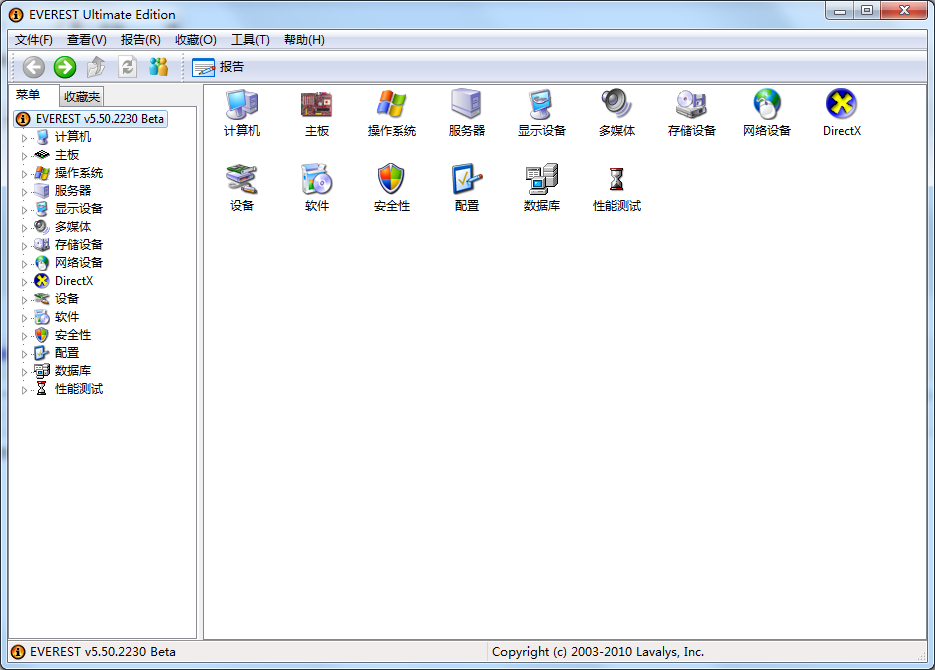The image size is (935, 670).
Task: Click the Back arrow toolbar button
Action: coord(34,67)
